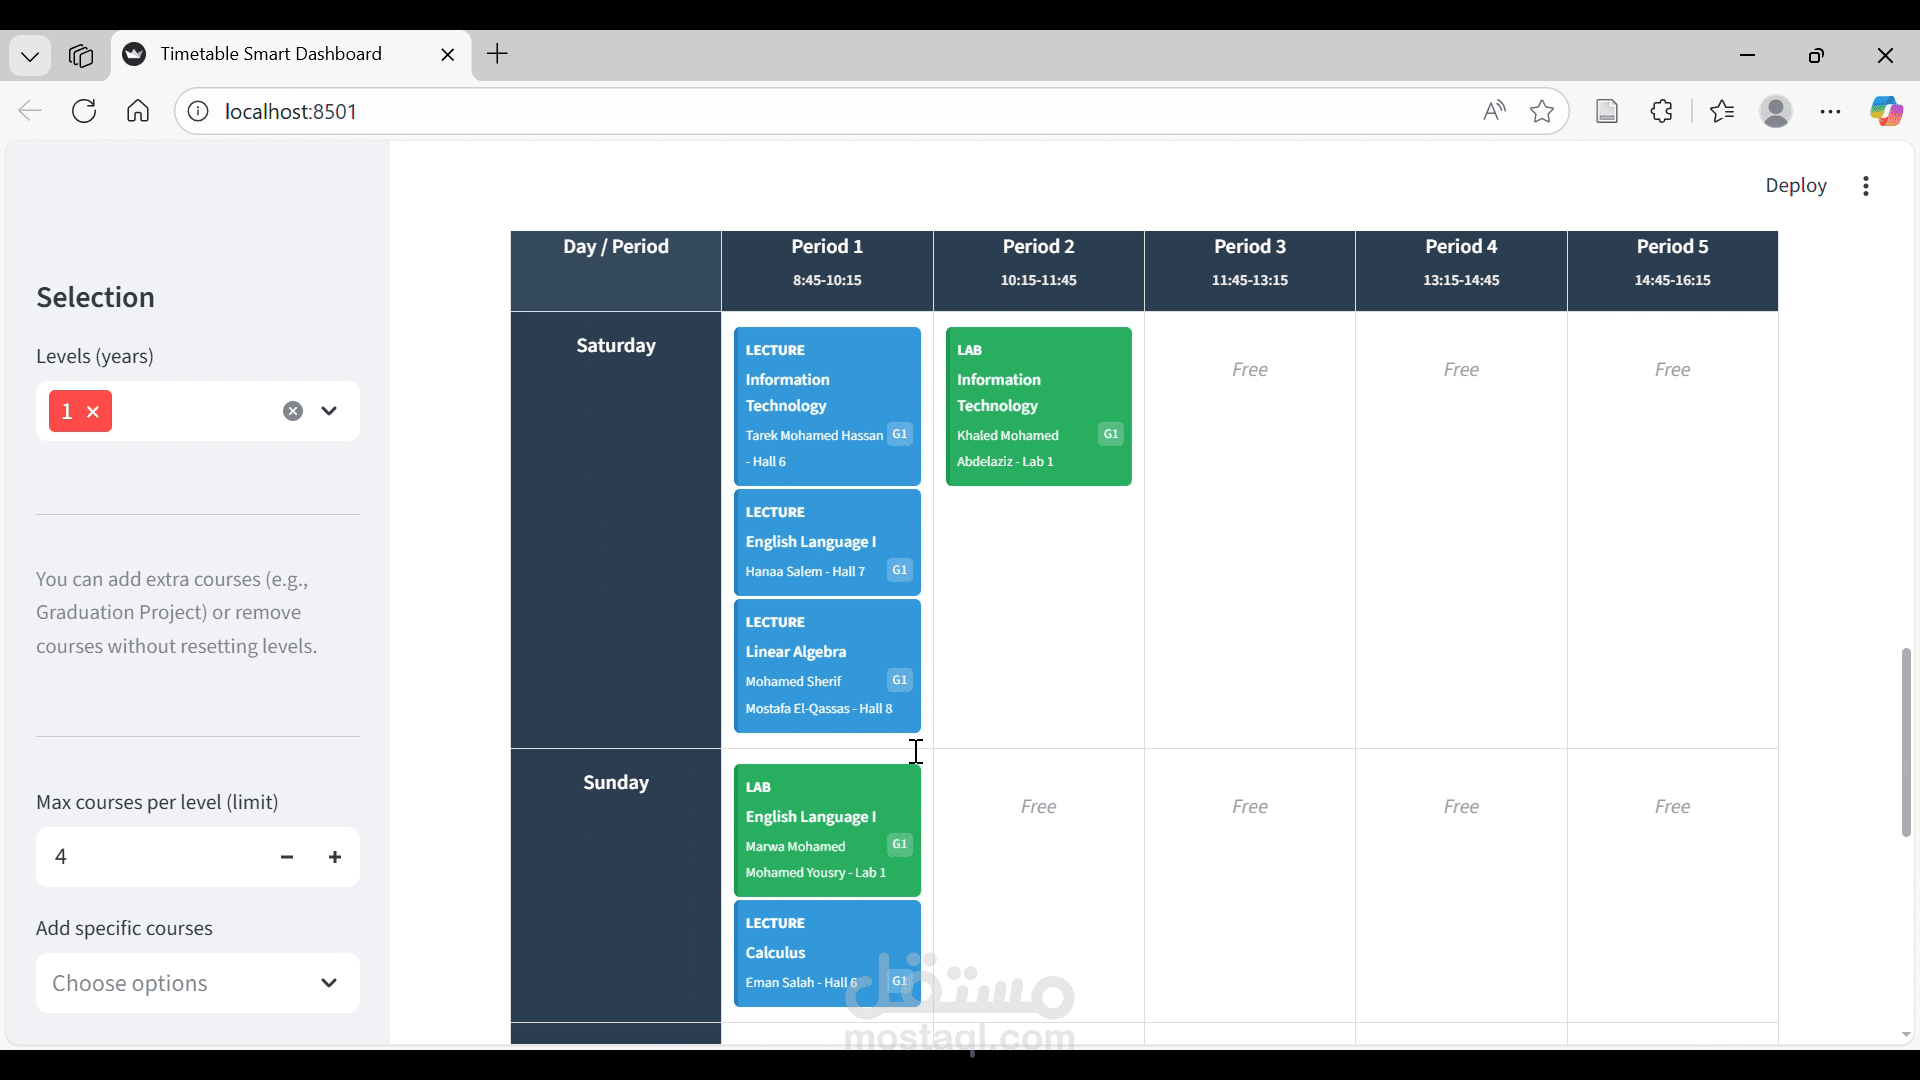This screenshot has height=1080, width=1920.
Task: Expand the Levels (years) dropdown
Action: [329, 411]
